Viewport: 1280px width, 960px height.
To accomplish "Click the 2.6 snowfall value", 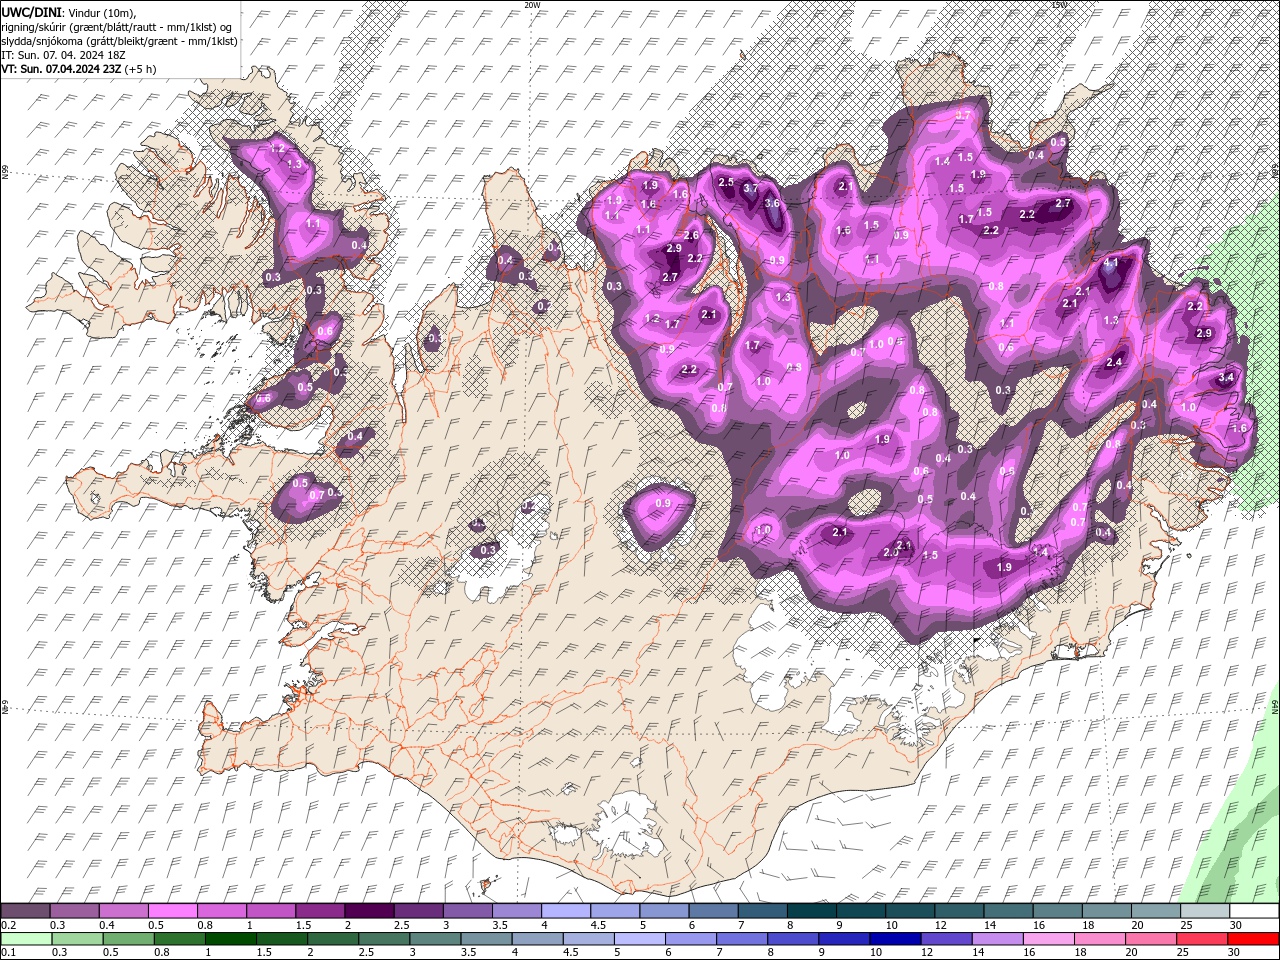I will 691,235.
